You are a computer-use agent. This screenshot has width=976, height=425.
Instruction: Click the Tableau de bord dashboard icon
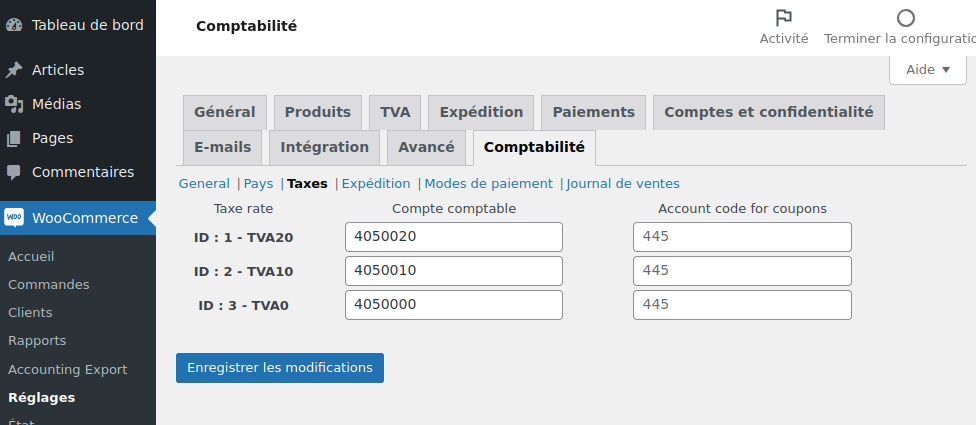tap(14, 25)
